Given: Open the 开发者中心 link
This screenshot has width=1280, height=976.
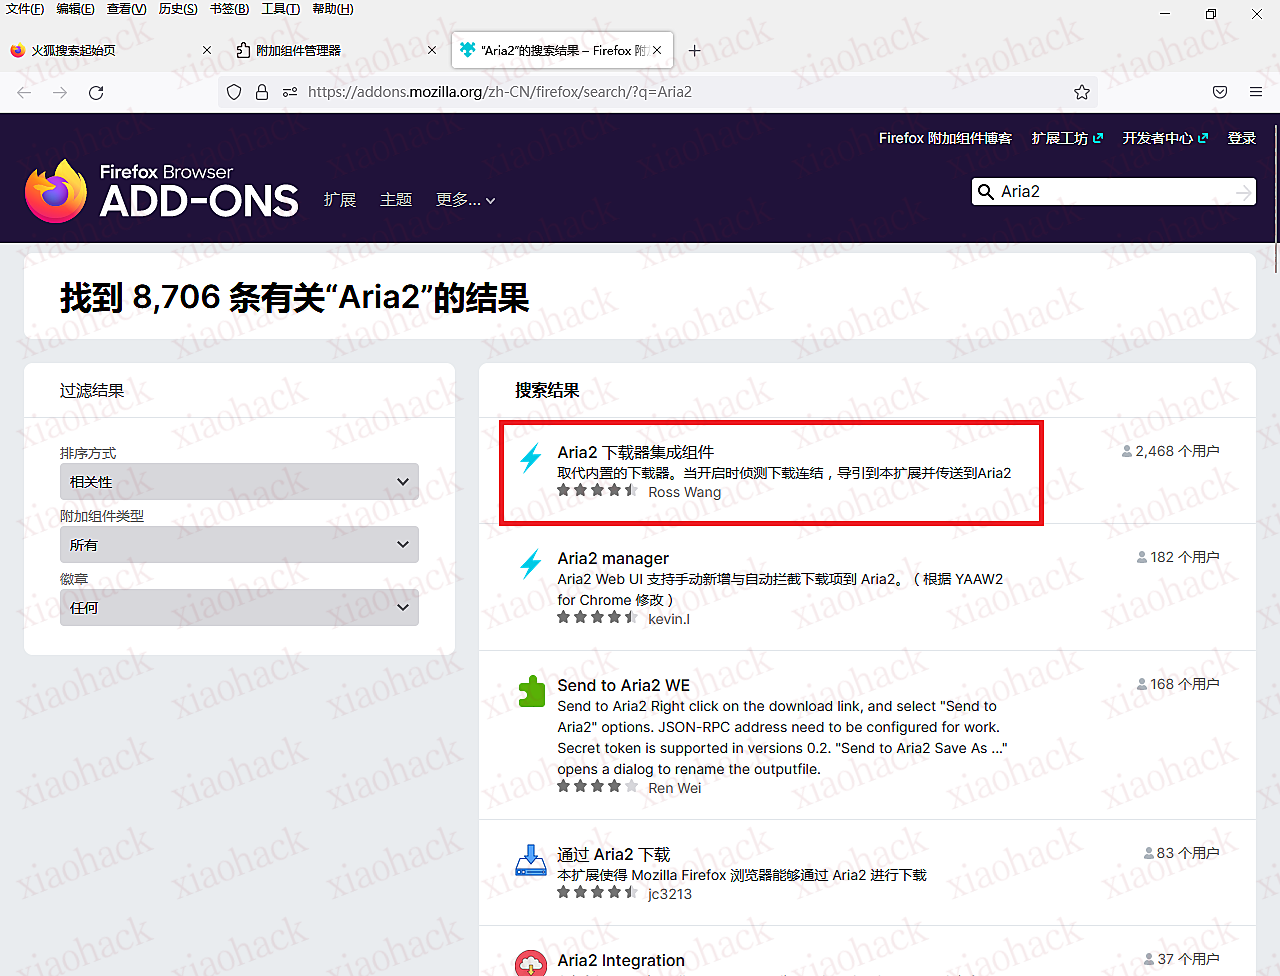Looking at the screenshot, I should (x=1165, y=138).
